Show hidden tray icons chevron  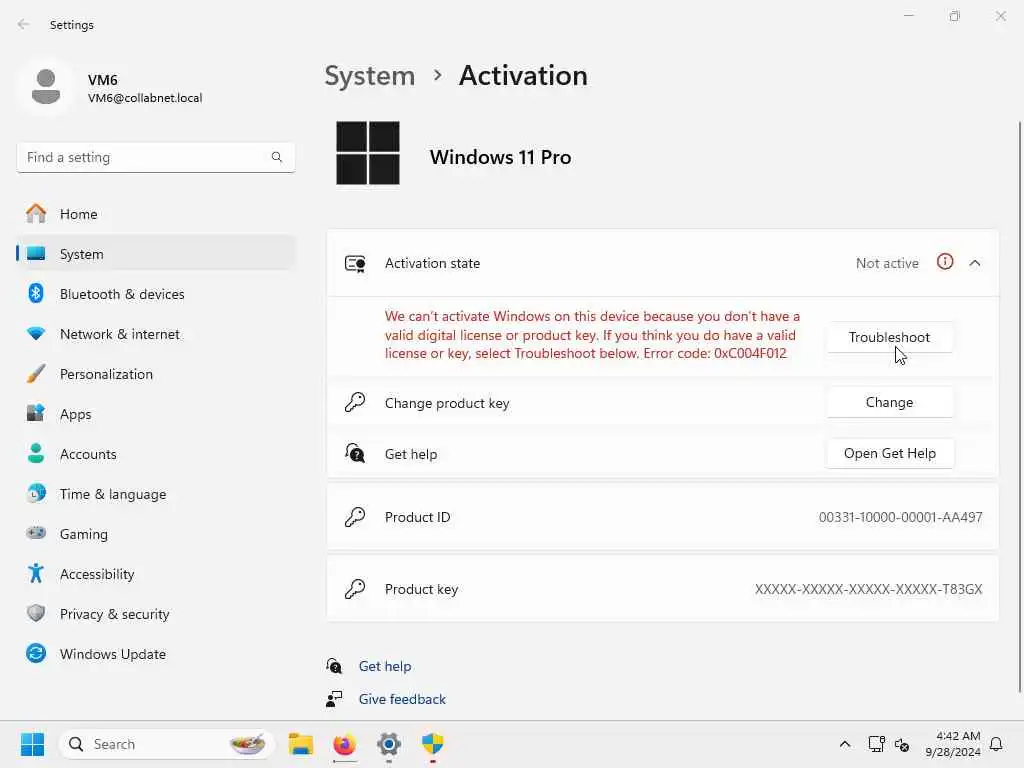pos(844,744)
